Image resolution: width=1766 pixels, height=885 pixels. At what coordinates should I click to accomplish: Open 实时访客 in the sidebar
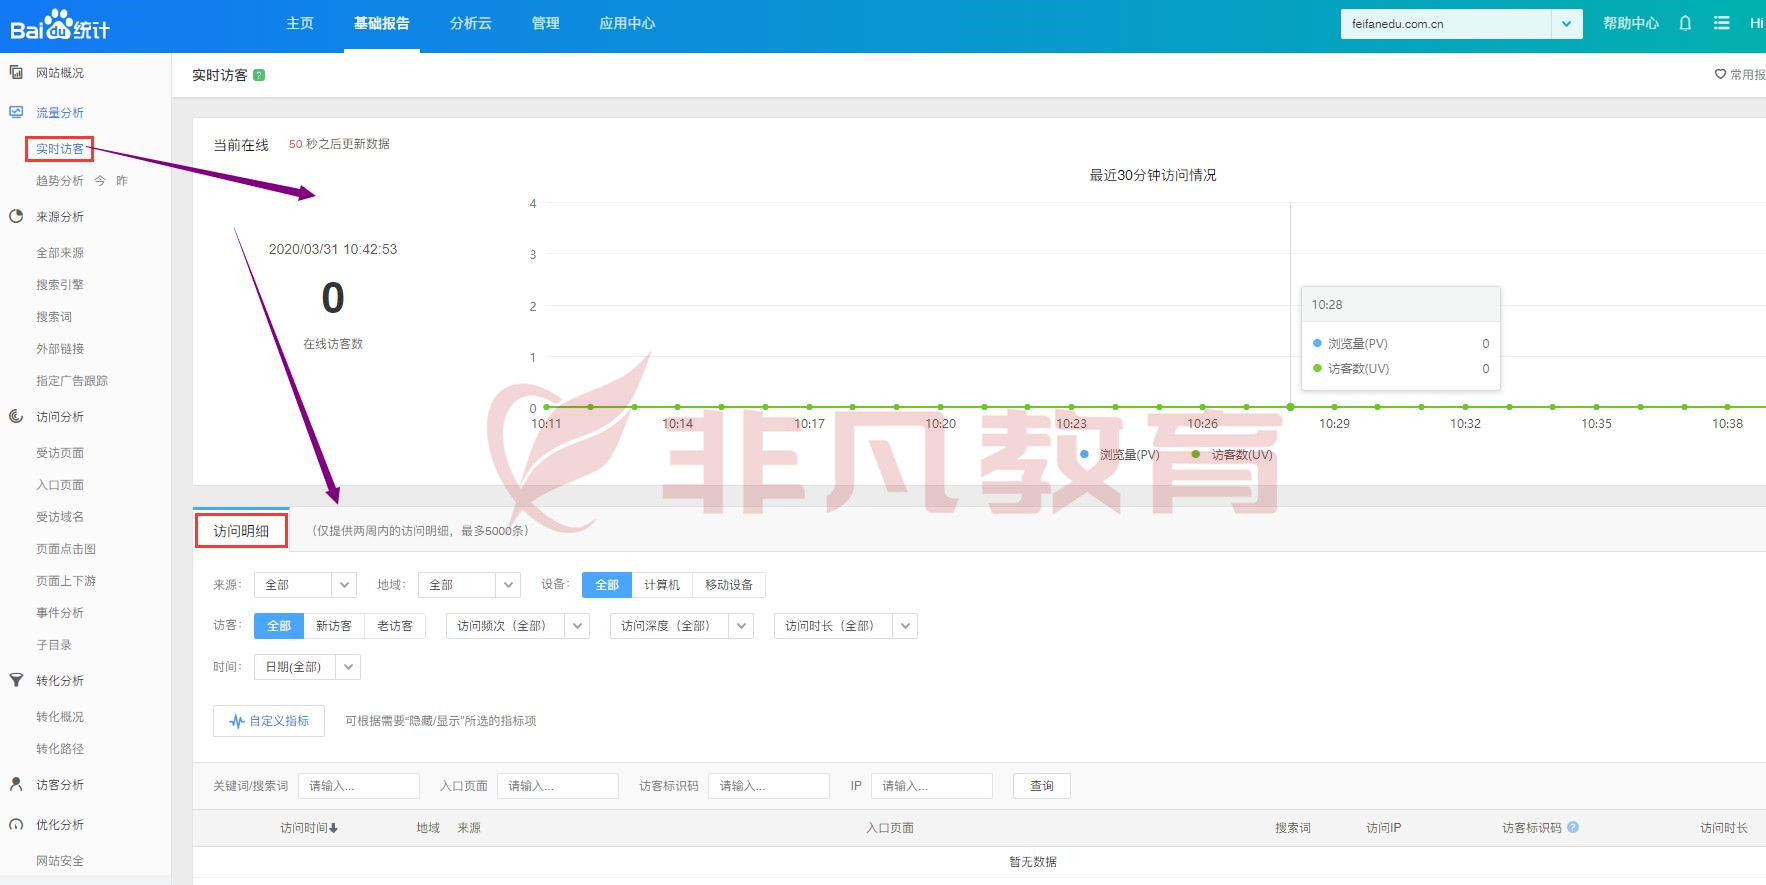pyautogui.click(x=60, y=149)
